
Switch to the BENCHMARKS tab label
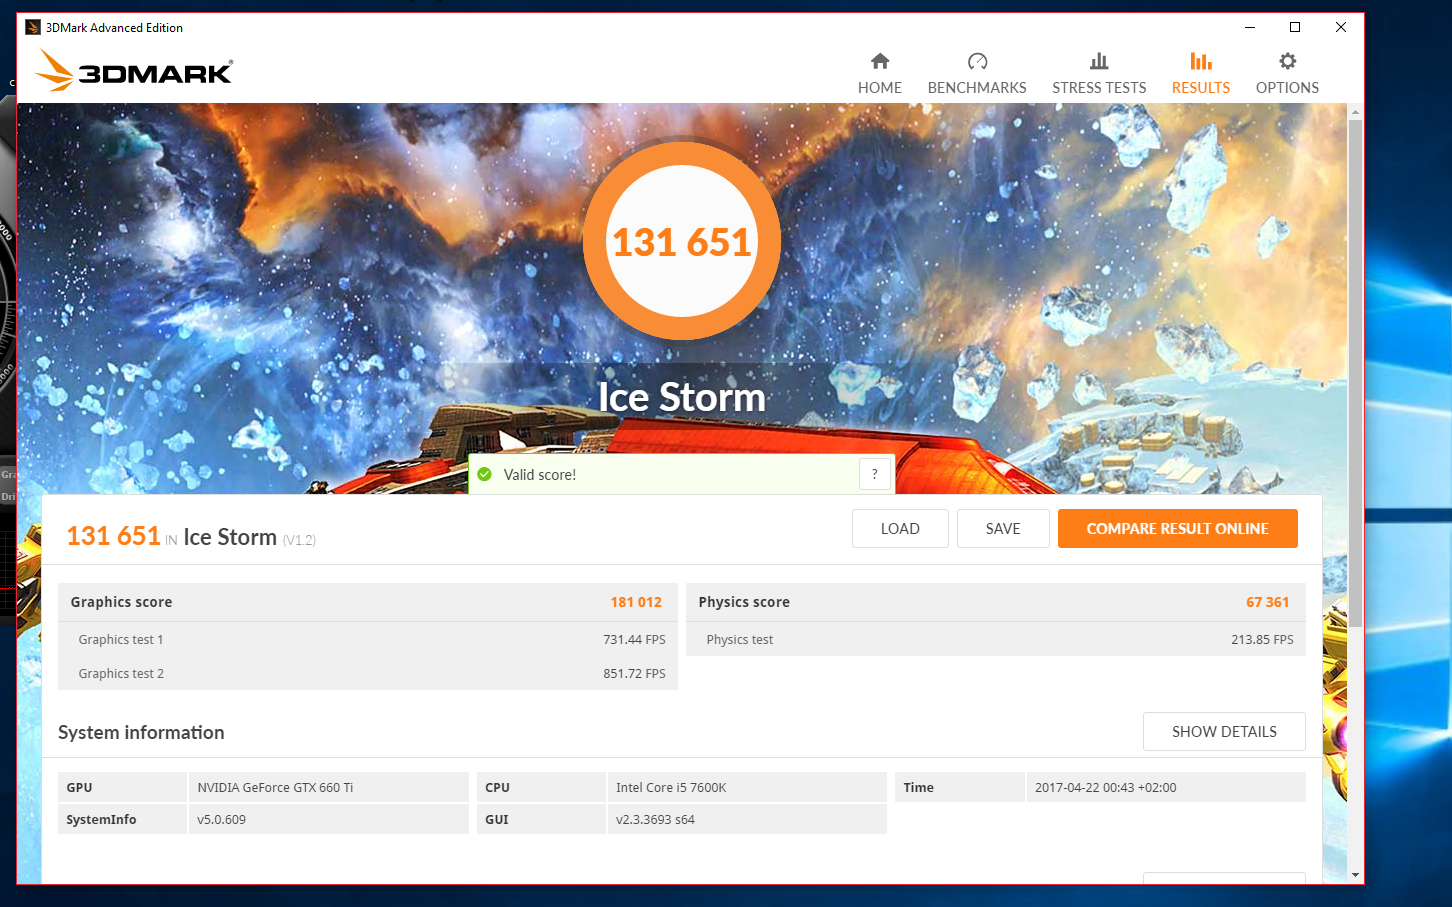click(x=977, y=88)
